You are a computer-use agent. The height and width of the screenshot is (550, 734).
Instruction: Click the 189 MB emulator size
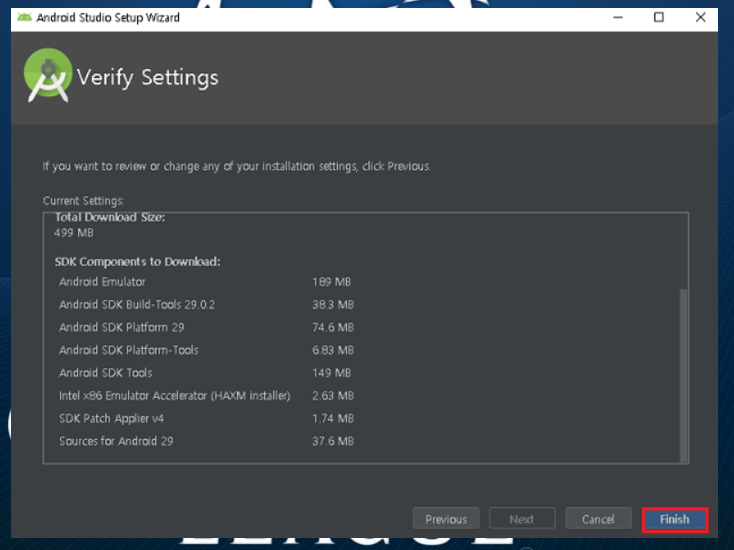[331, 282]
